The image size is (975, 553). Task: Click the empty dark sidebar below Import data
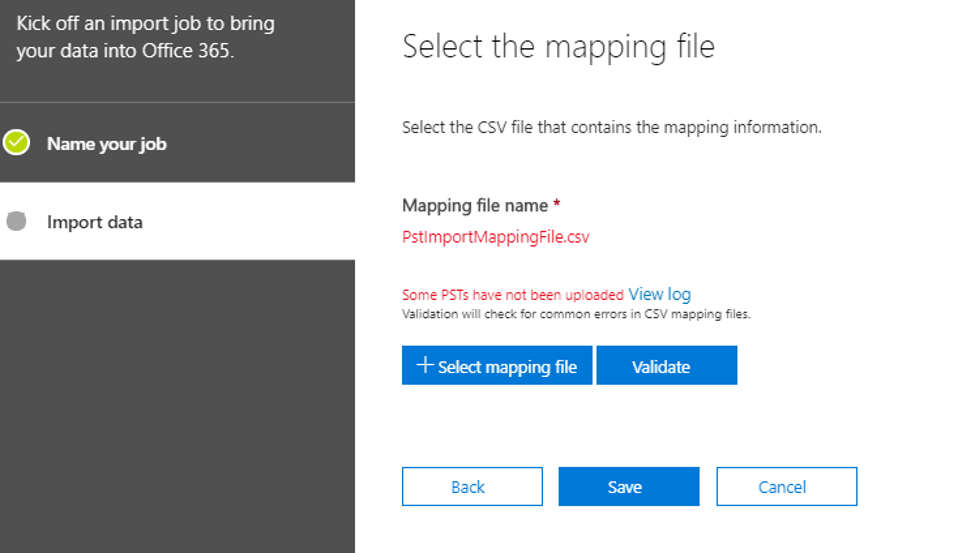[x=177, y=400]
